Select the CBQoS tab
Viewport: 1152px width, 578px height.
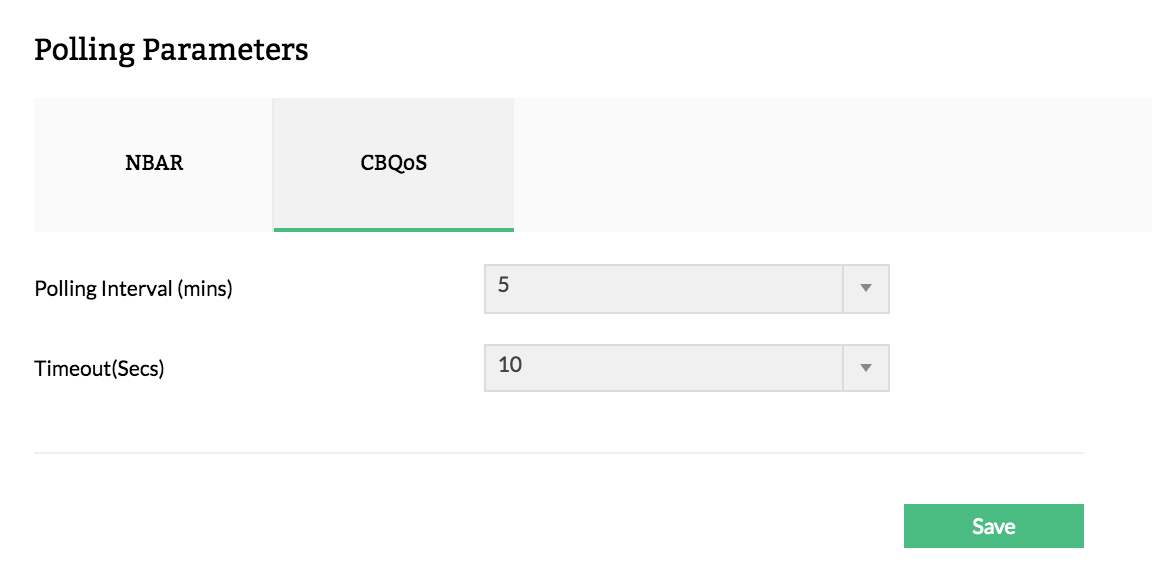click(393, 164)
